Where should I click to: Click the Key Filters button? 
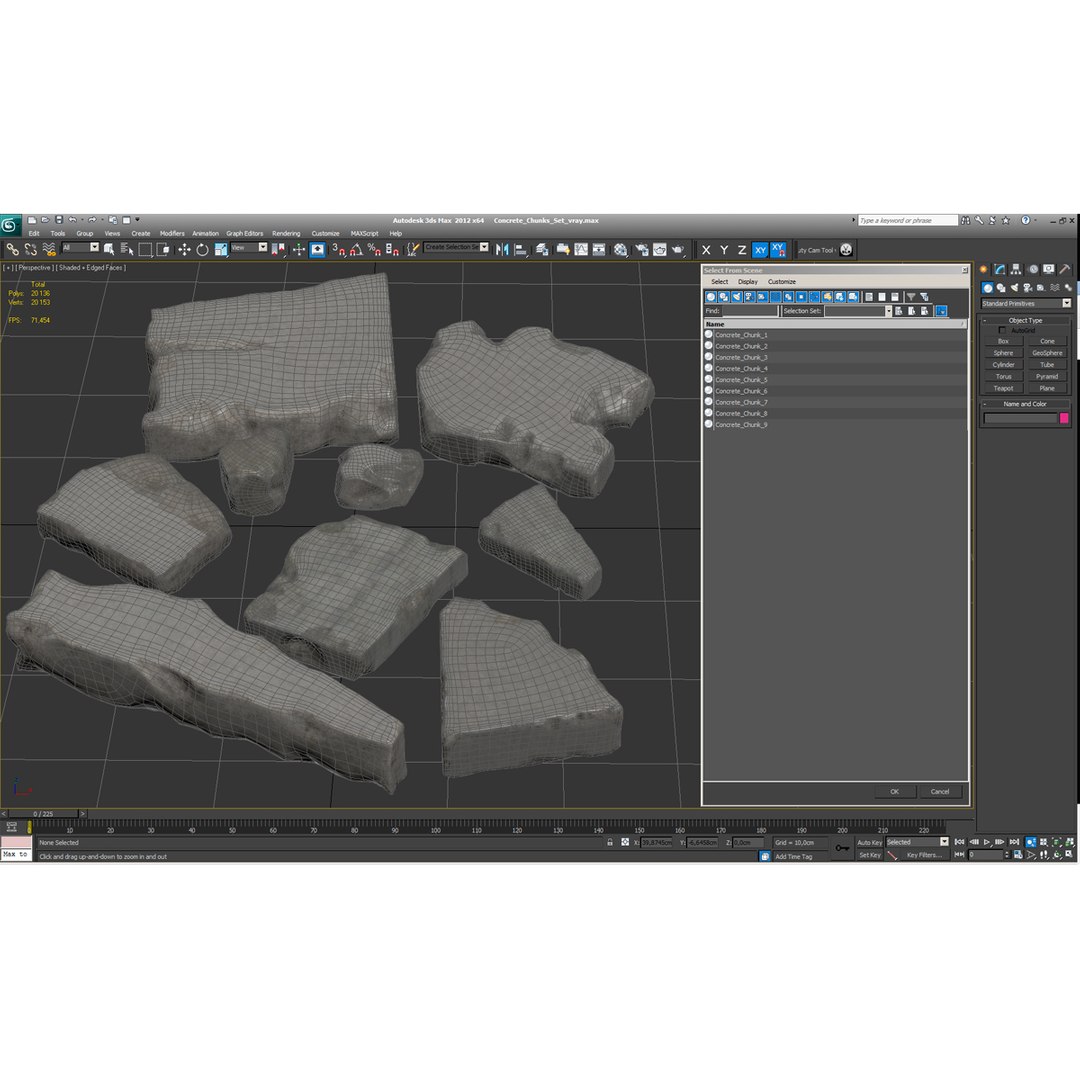[924, 855]
